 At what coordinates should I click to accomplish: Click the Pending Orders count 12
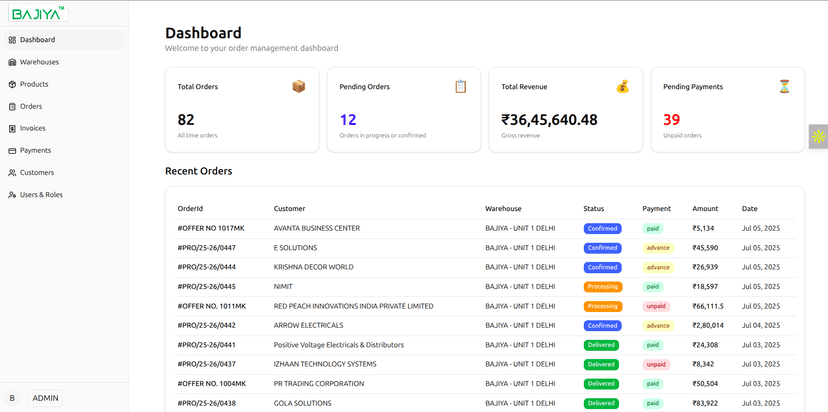348,120
